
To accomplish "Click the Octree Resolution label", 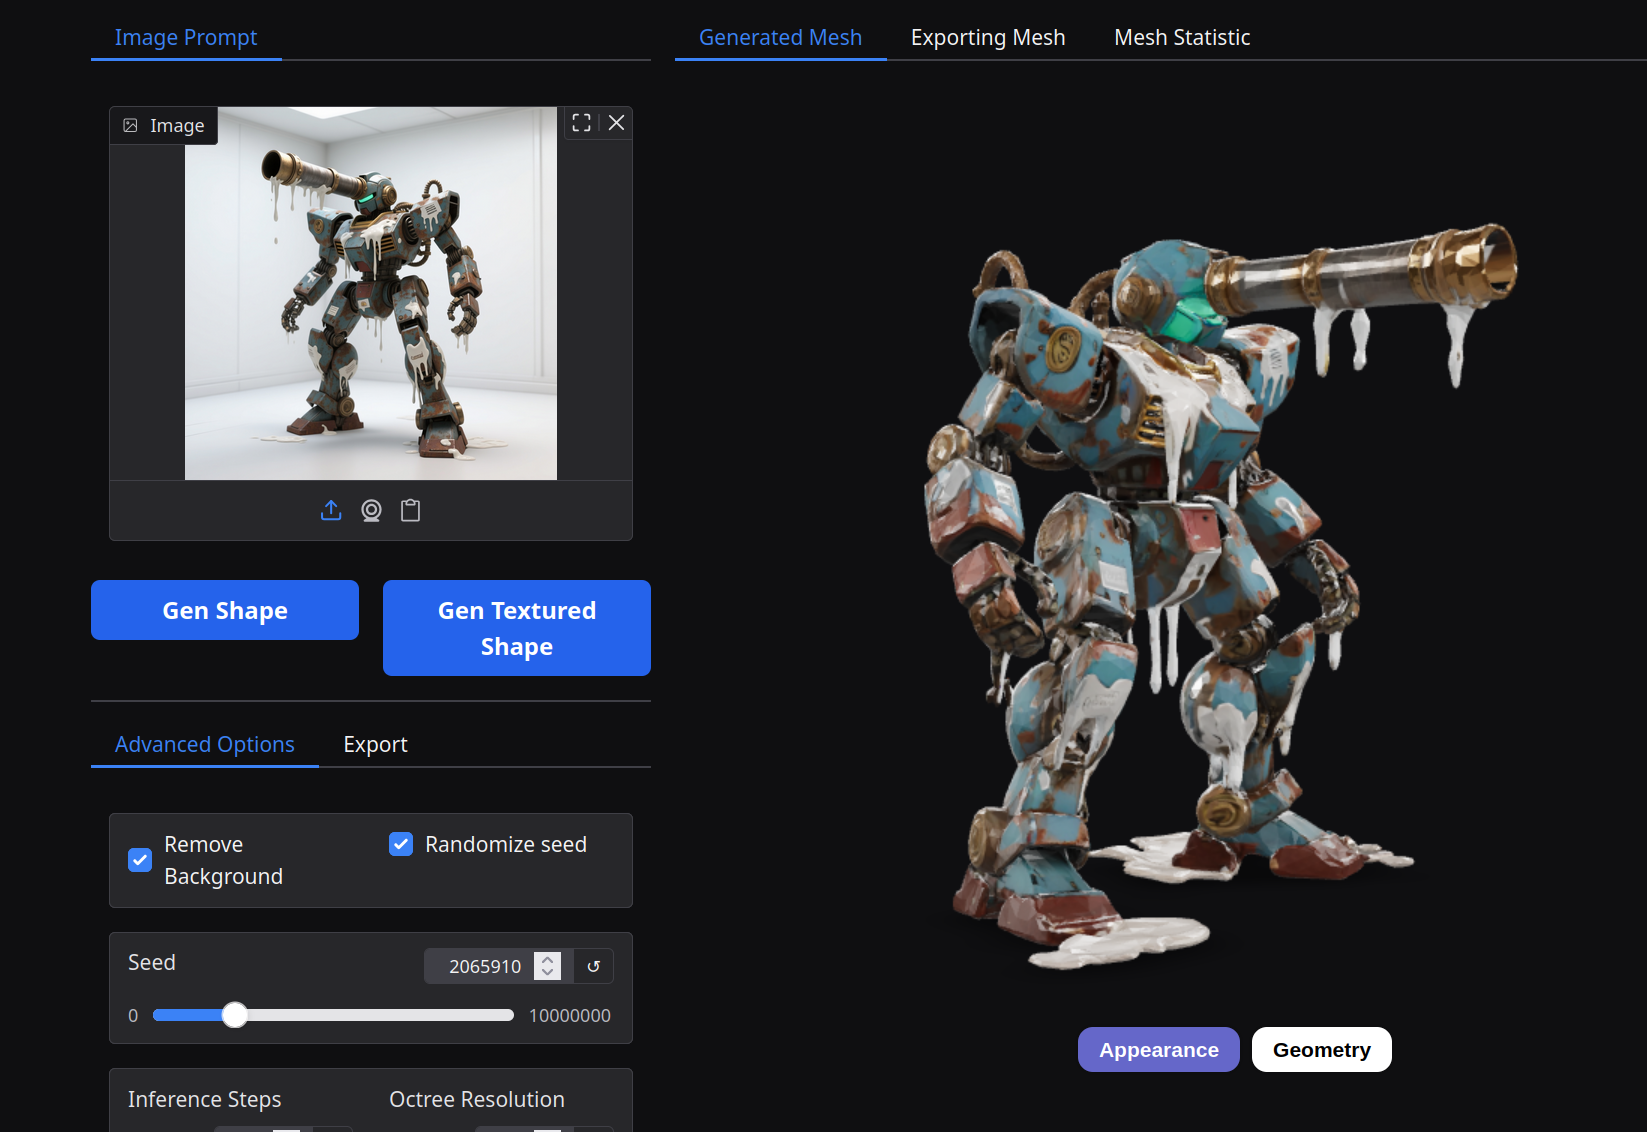I will pos(477,1099).
